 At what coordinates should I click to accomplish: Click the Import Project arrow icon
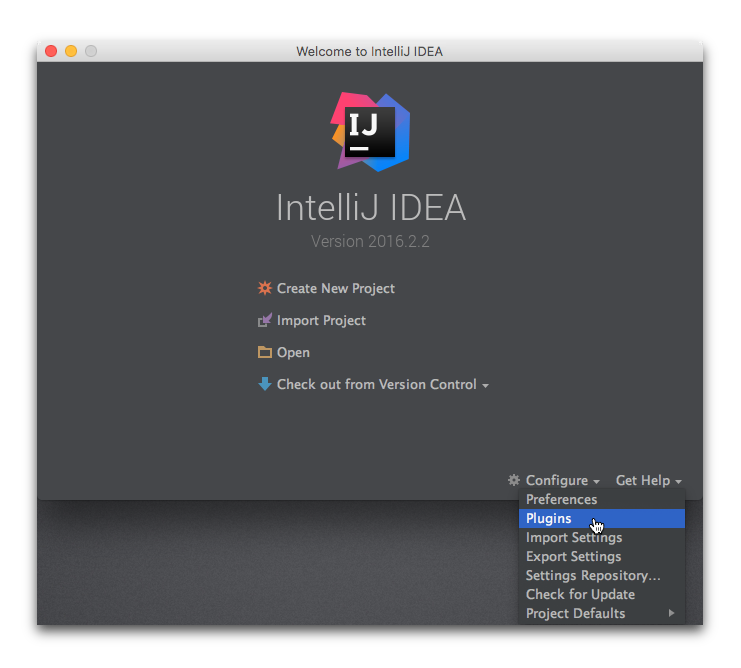tap(265, 320)
